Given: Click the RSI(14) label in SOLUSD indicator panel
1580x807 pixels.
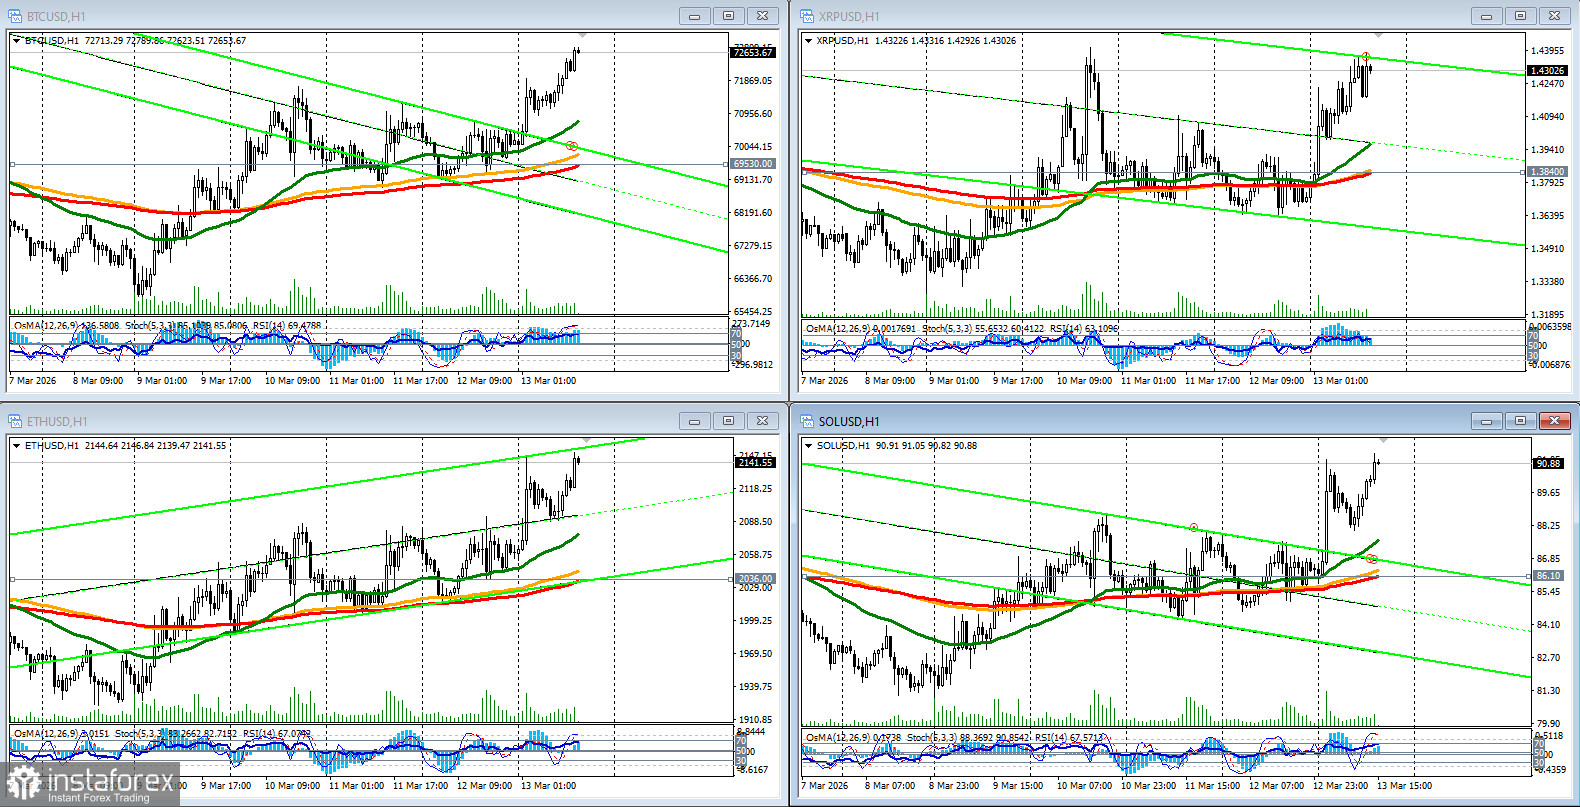Looking at the screenshot, I should (1052, 738).
